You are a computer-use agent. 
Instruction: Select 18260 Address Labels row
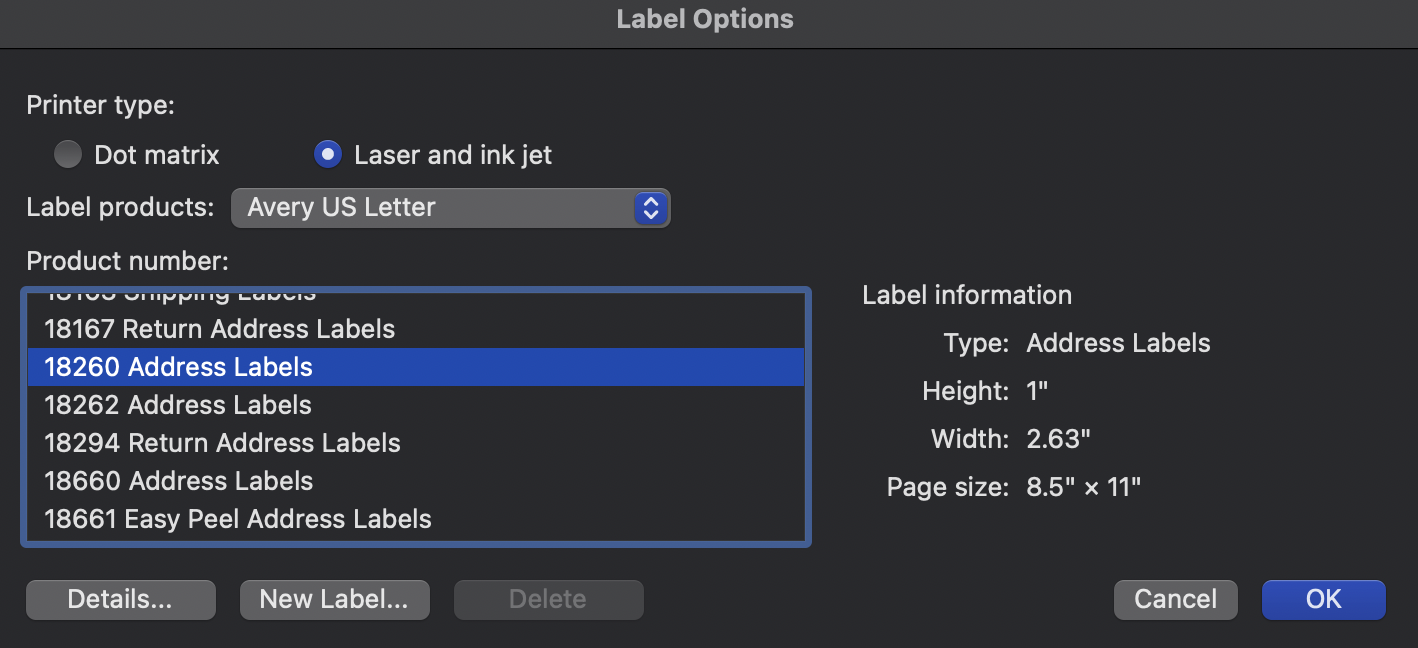pos(416,367)
